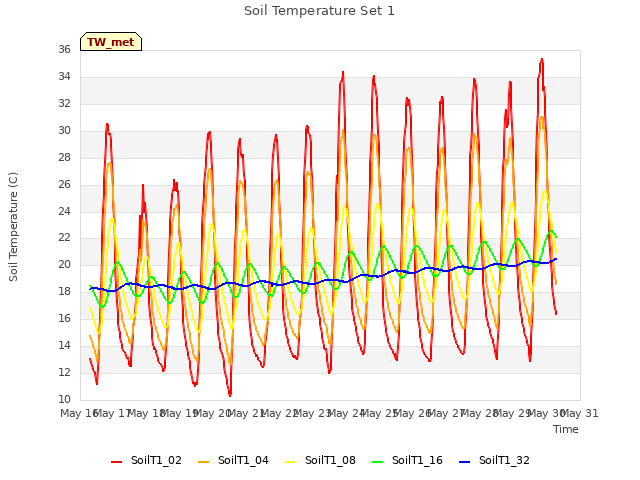
Task: Click the Soil Temperature (C) axis label
Action: pos(13,227)
